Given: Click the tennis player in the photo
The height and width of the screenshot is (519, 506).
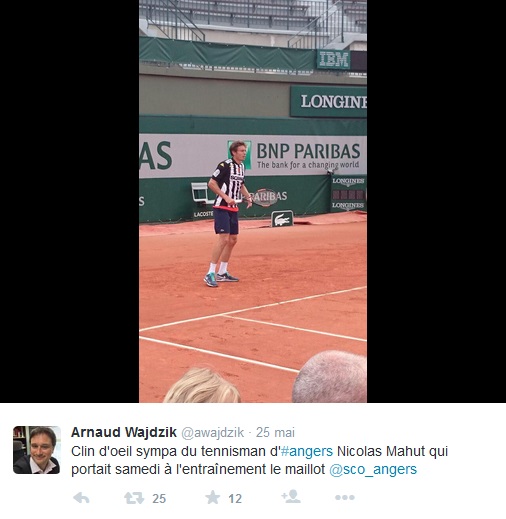Looking at the screenshot, I should pos(227,214).
